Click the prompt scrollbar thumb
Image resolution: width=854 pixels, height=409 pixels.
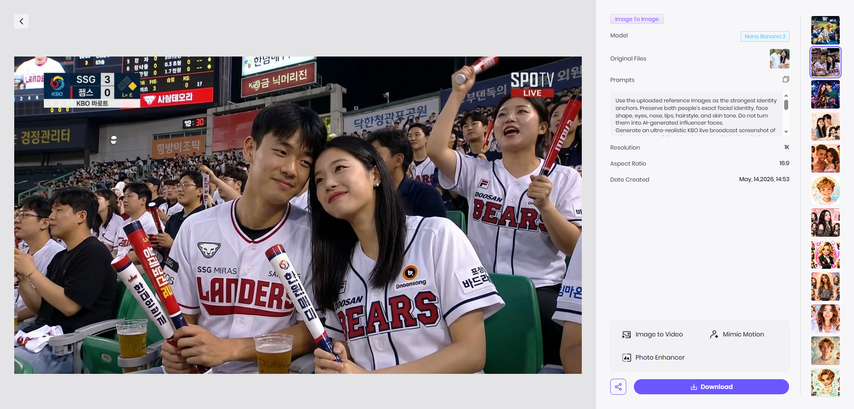coord(786,104)
